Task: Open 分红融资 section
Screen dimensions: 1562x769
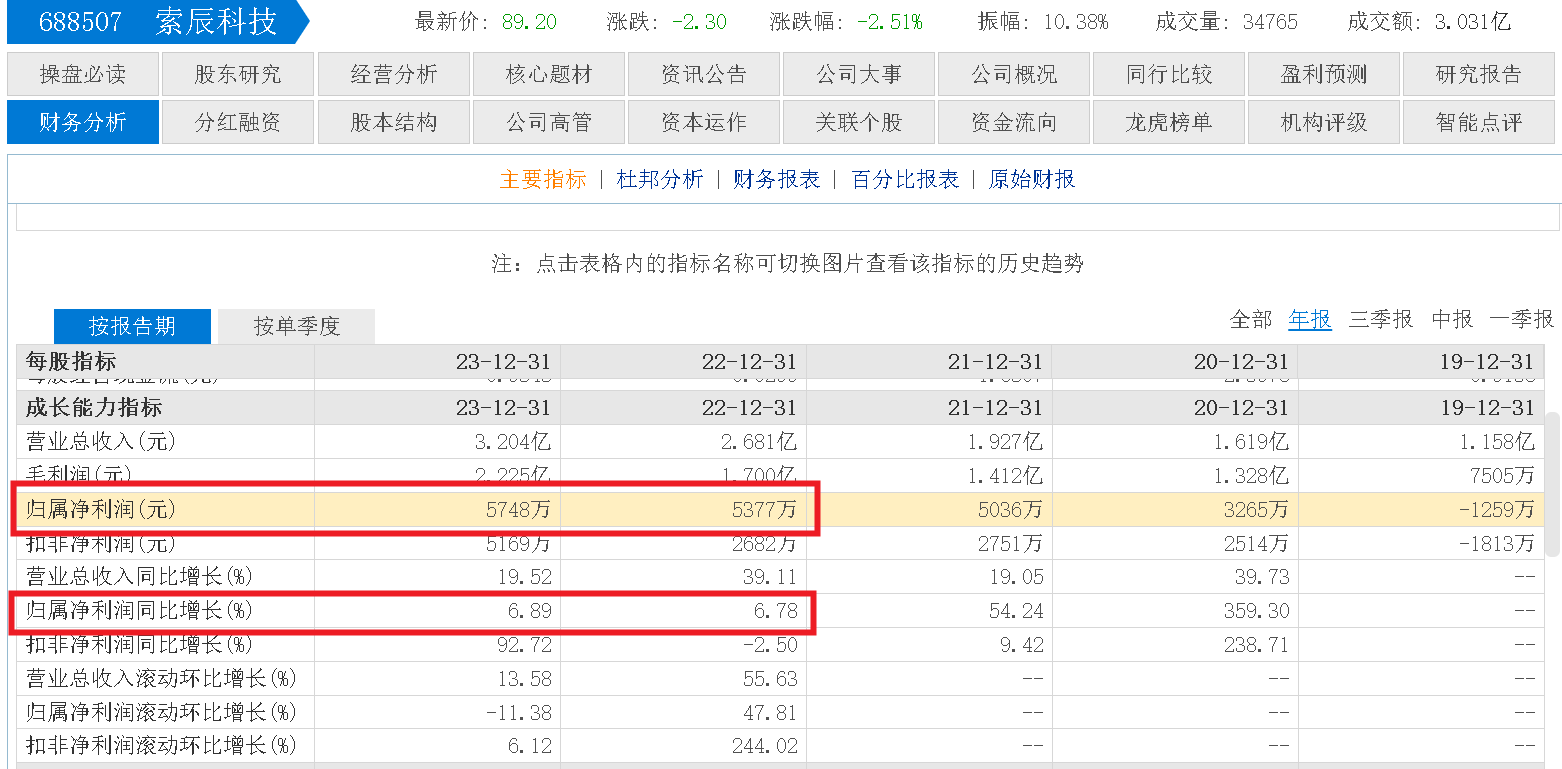Action: pyautogui.click(x=238, y=123)
